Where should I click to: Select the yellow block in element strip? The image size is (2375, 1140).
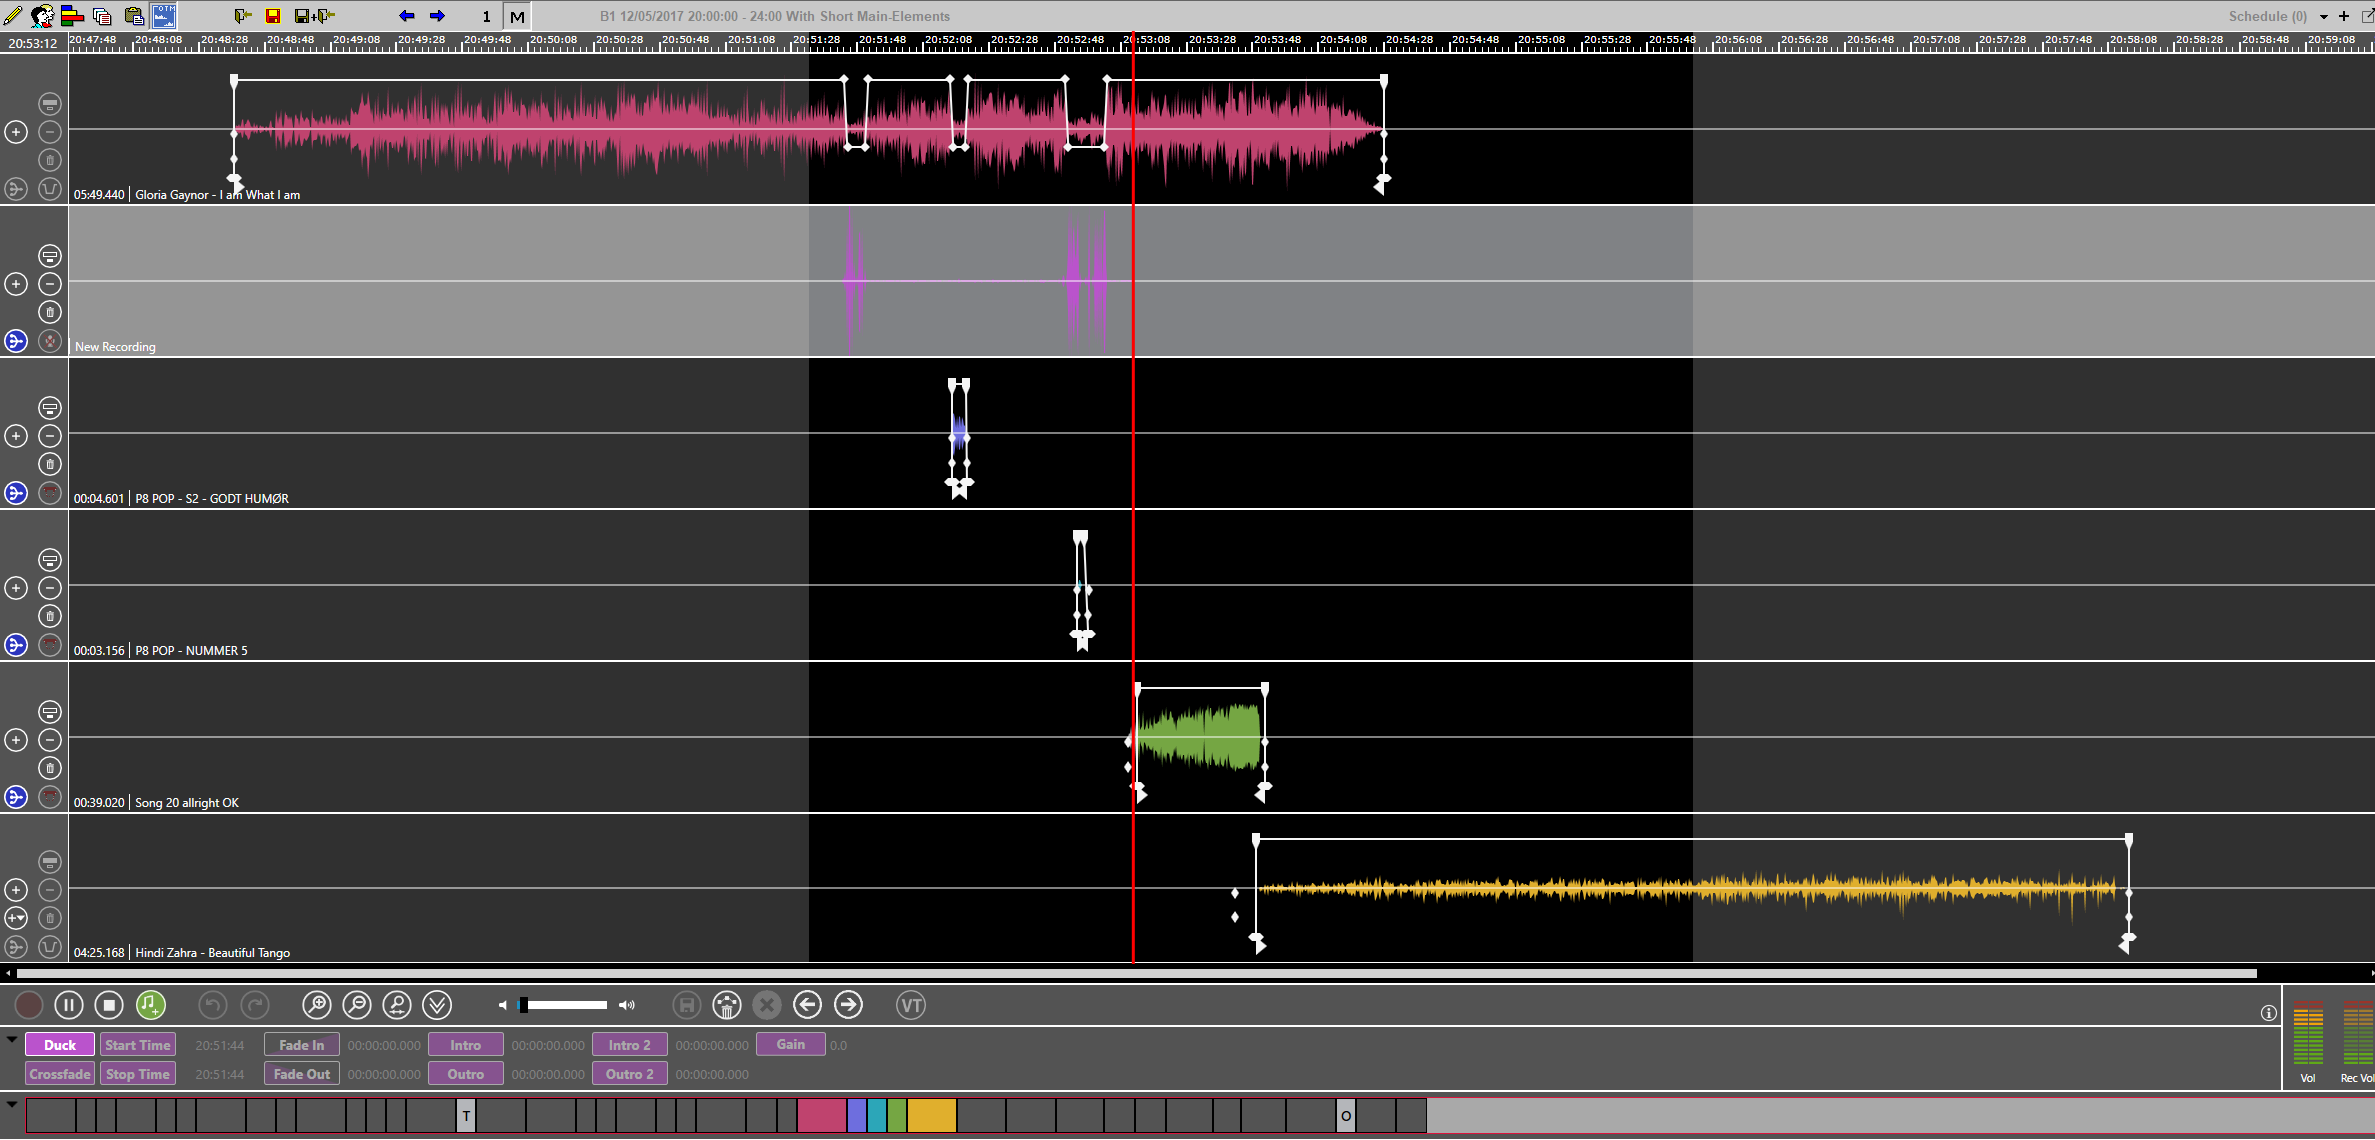(931, 1115)
